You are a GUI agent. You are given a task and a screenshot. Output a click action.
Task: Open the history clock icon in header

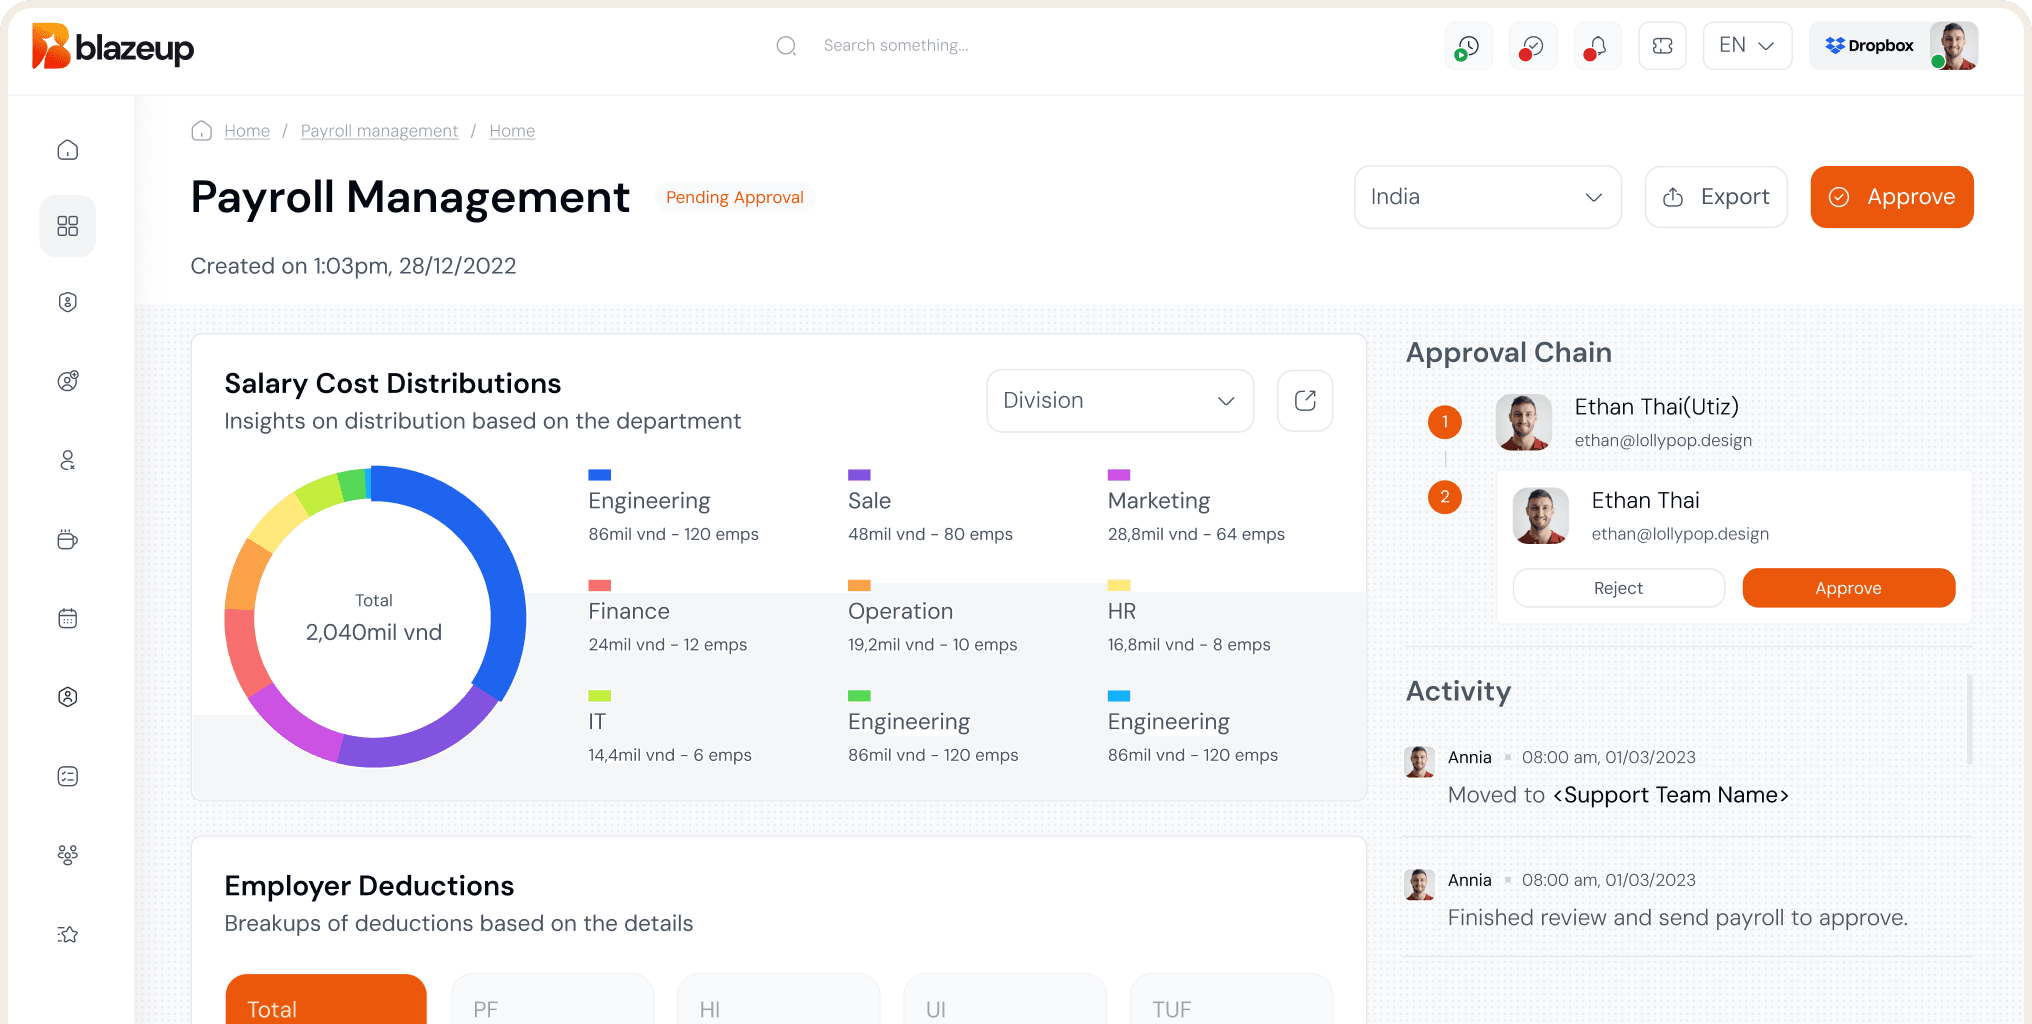[x=1468, y=46]
